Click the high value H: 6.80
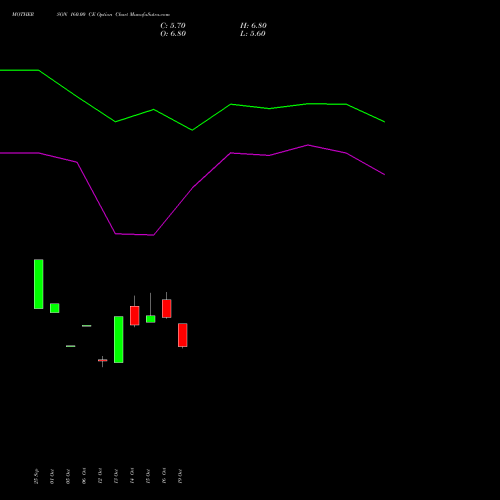The height and width of the screenshot is (500, 500). coord(253,26)
